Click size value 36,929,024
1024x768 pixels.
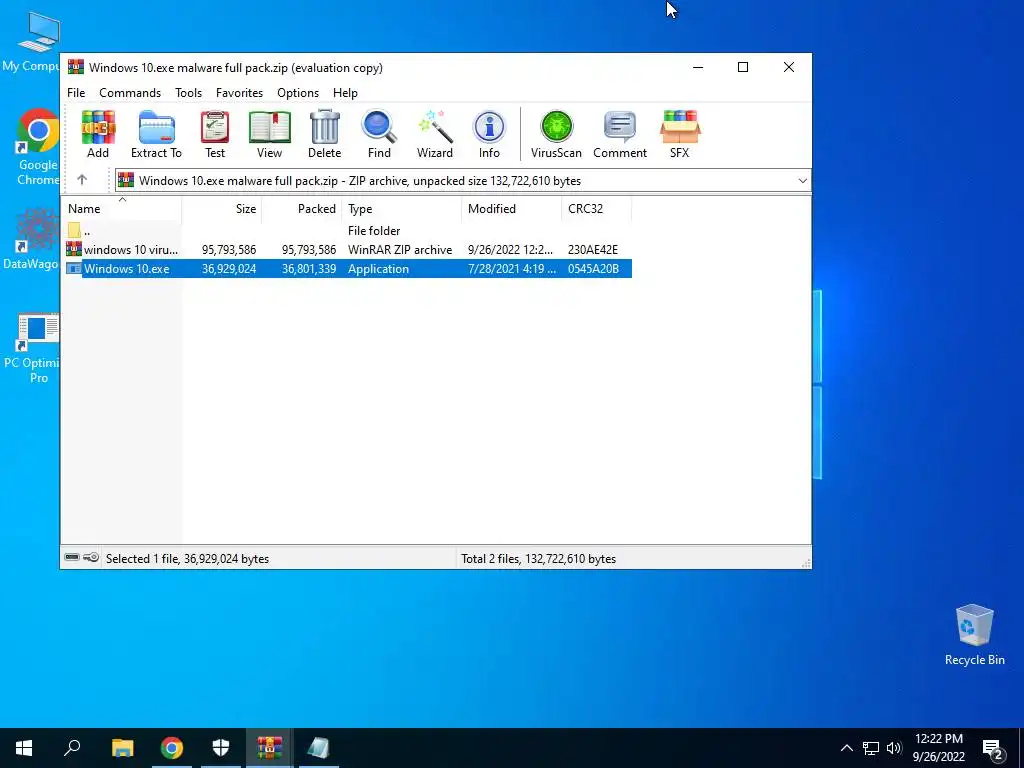229,268
